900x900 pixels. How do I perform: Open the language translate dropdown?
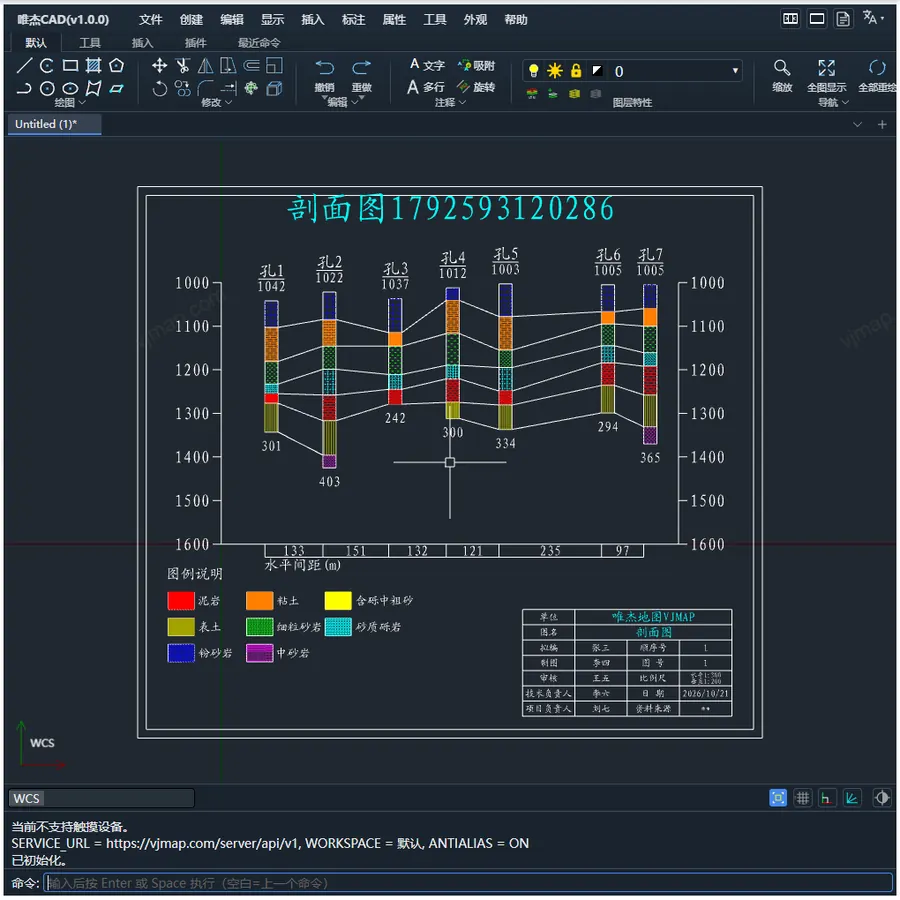pos(872,18)
